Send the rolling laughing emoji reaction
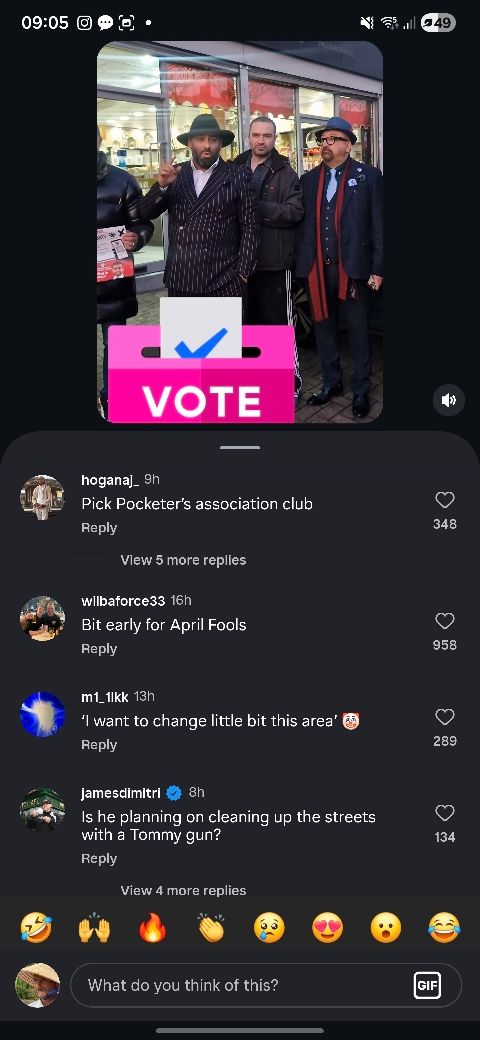 click(x=36, y=928)
